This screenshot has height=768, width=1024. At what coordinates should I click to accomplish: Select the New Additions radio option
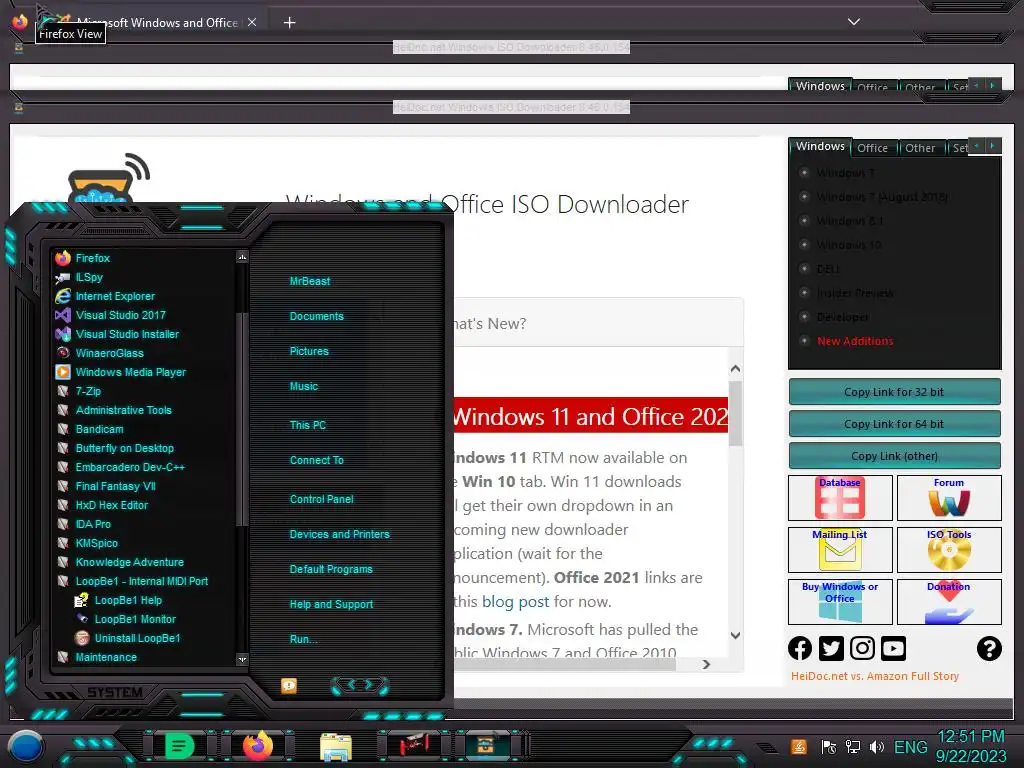point(805,340)
